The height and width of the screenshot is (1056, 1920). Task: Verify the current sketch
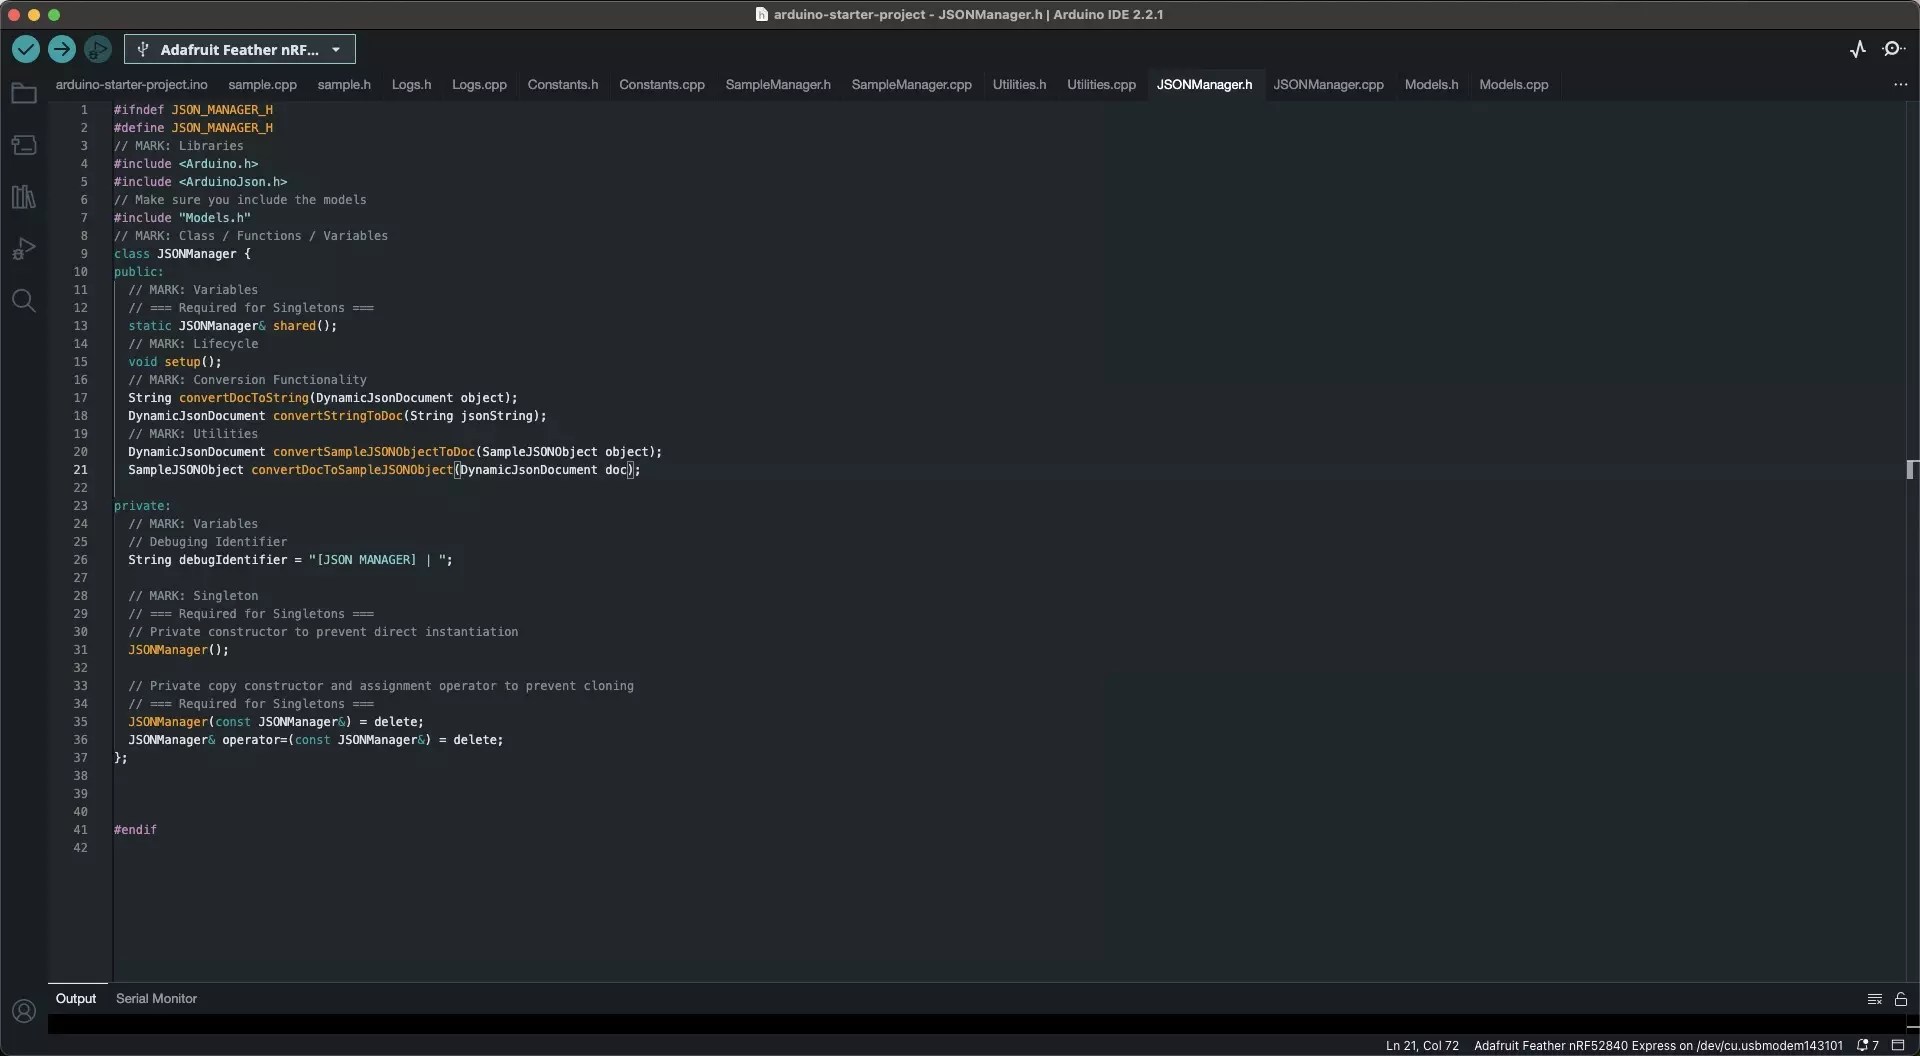point(25,49)
